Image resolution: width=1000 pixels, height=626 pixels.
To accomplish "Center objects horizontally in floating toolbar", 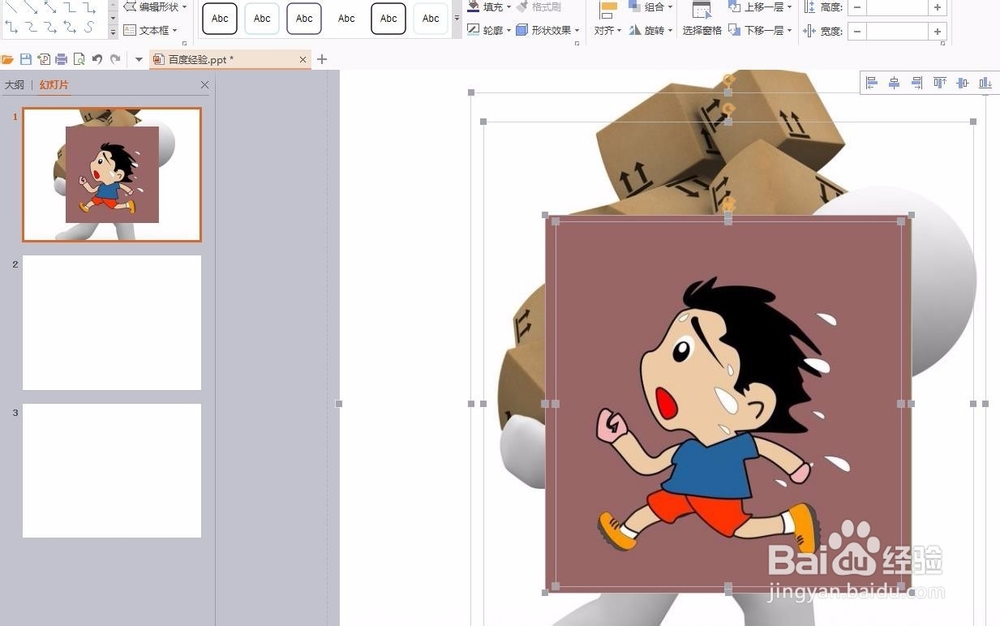I will click(894, 83).
